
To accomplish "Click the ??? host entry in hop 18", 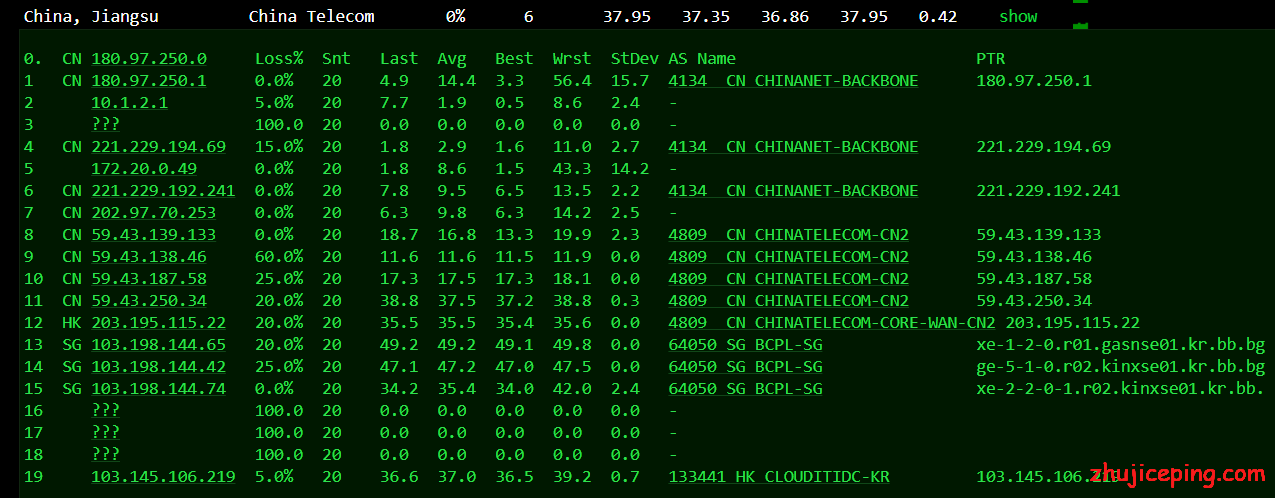I will pyautogui.click(x=105, y=455).
